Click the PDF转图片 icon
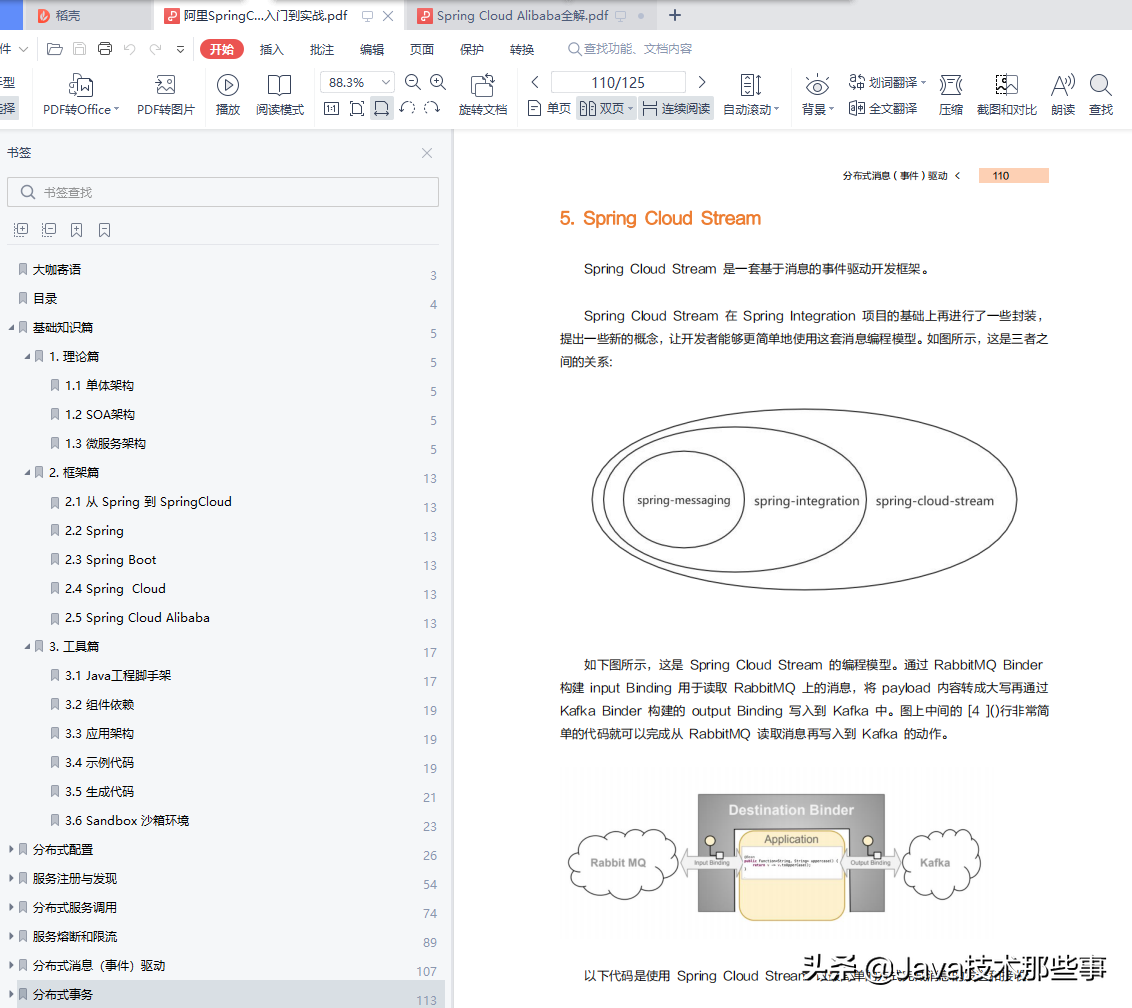Screen dimensions: 1132x1008 [166, 95]
